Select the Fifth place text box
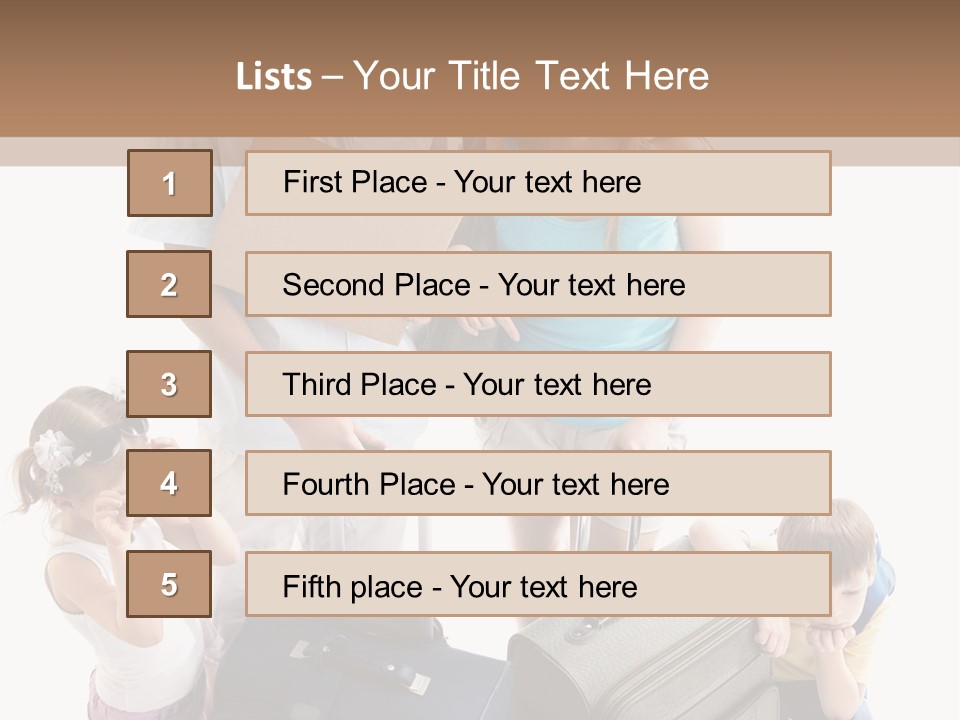This screenshot has height=720, width=960. click(x=538, y=584)
